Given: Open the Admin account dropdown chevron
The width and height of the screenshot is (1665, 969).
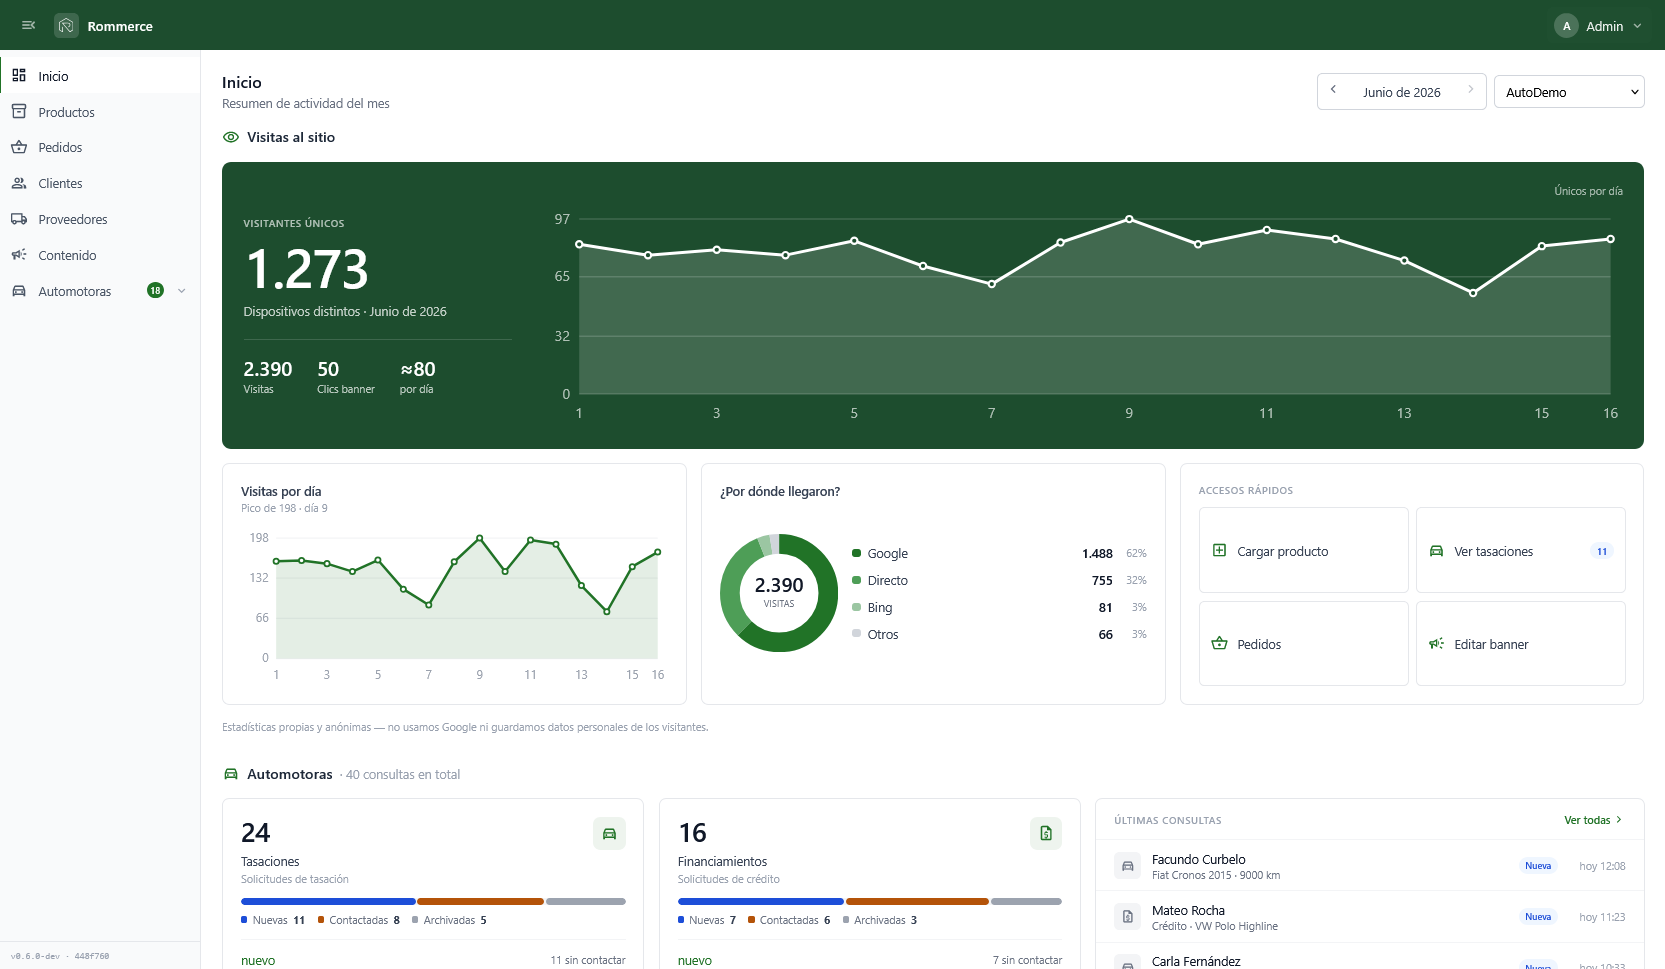Looking at the screenshot, I should [x=1637, y=26].
